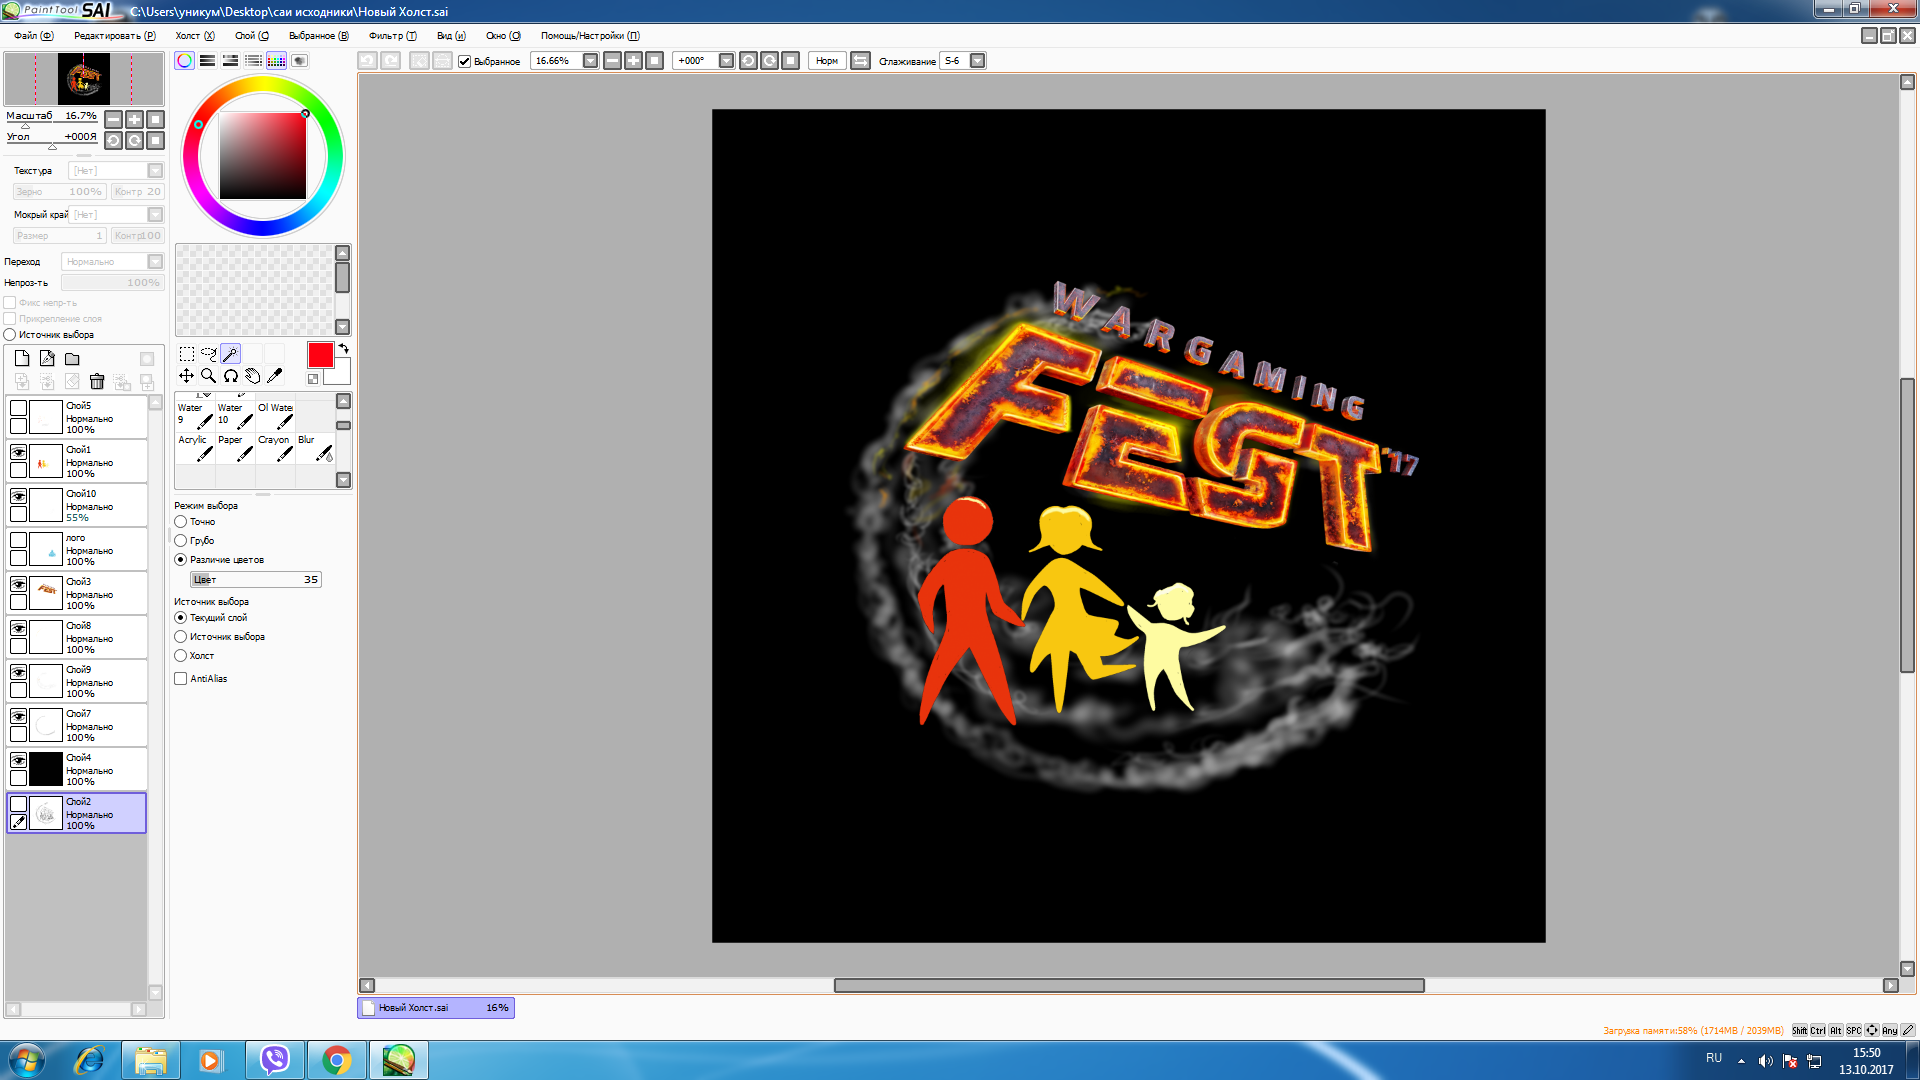
Task: Click the horizontal canvas scrollbar thumb
Action: point(1129,986)
